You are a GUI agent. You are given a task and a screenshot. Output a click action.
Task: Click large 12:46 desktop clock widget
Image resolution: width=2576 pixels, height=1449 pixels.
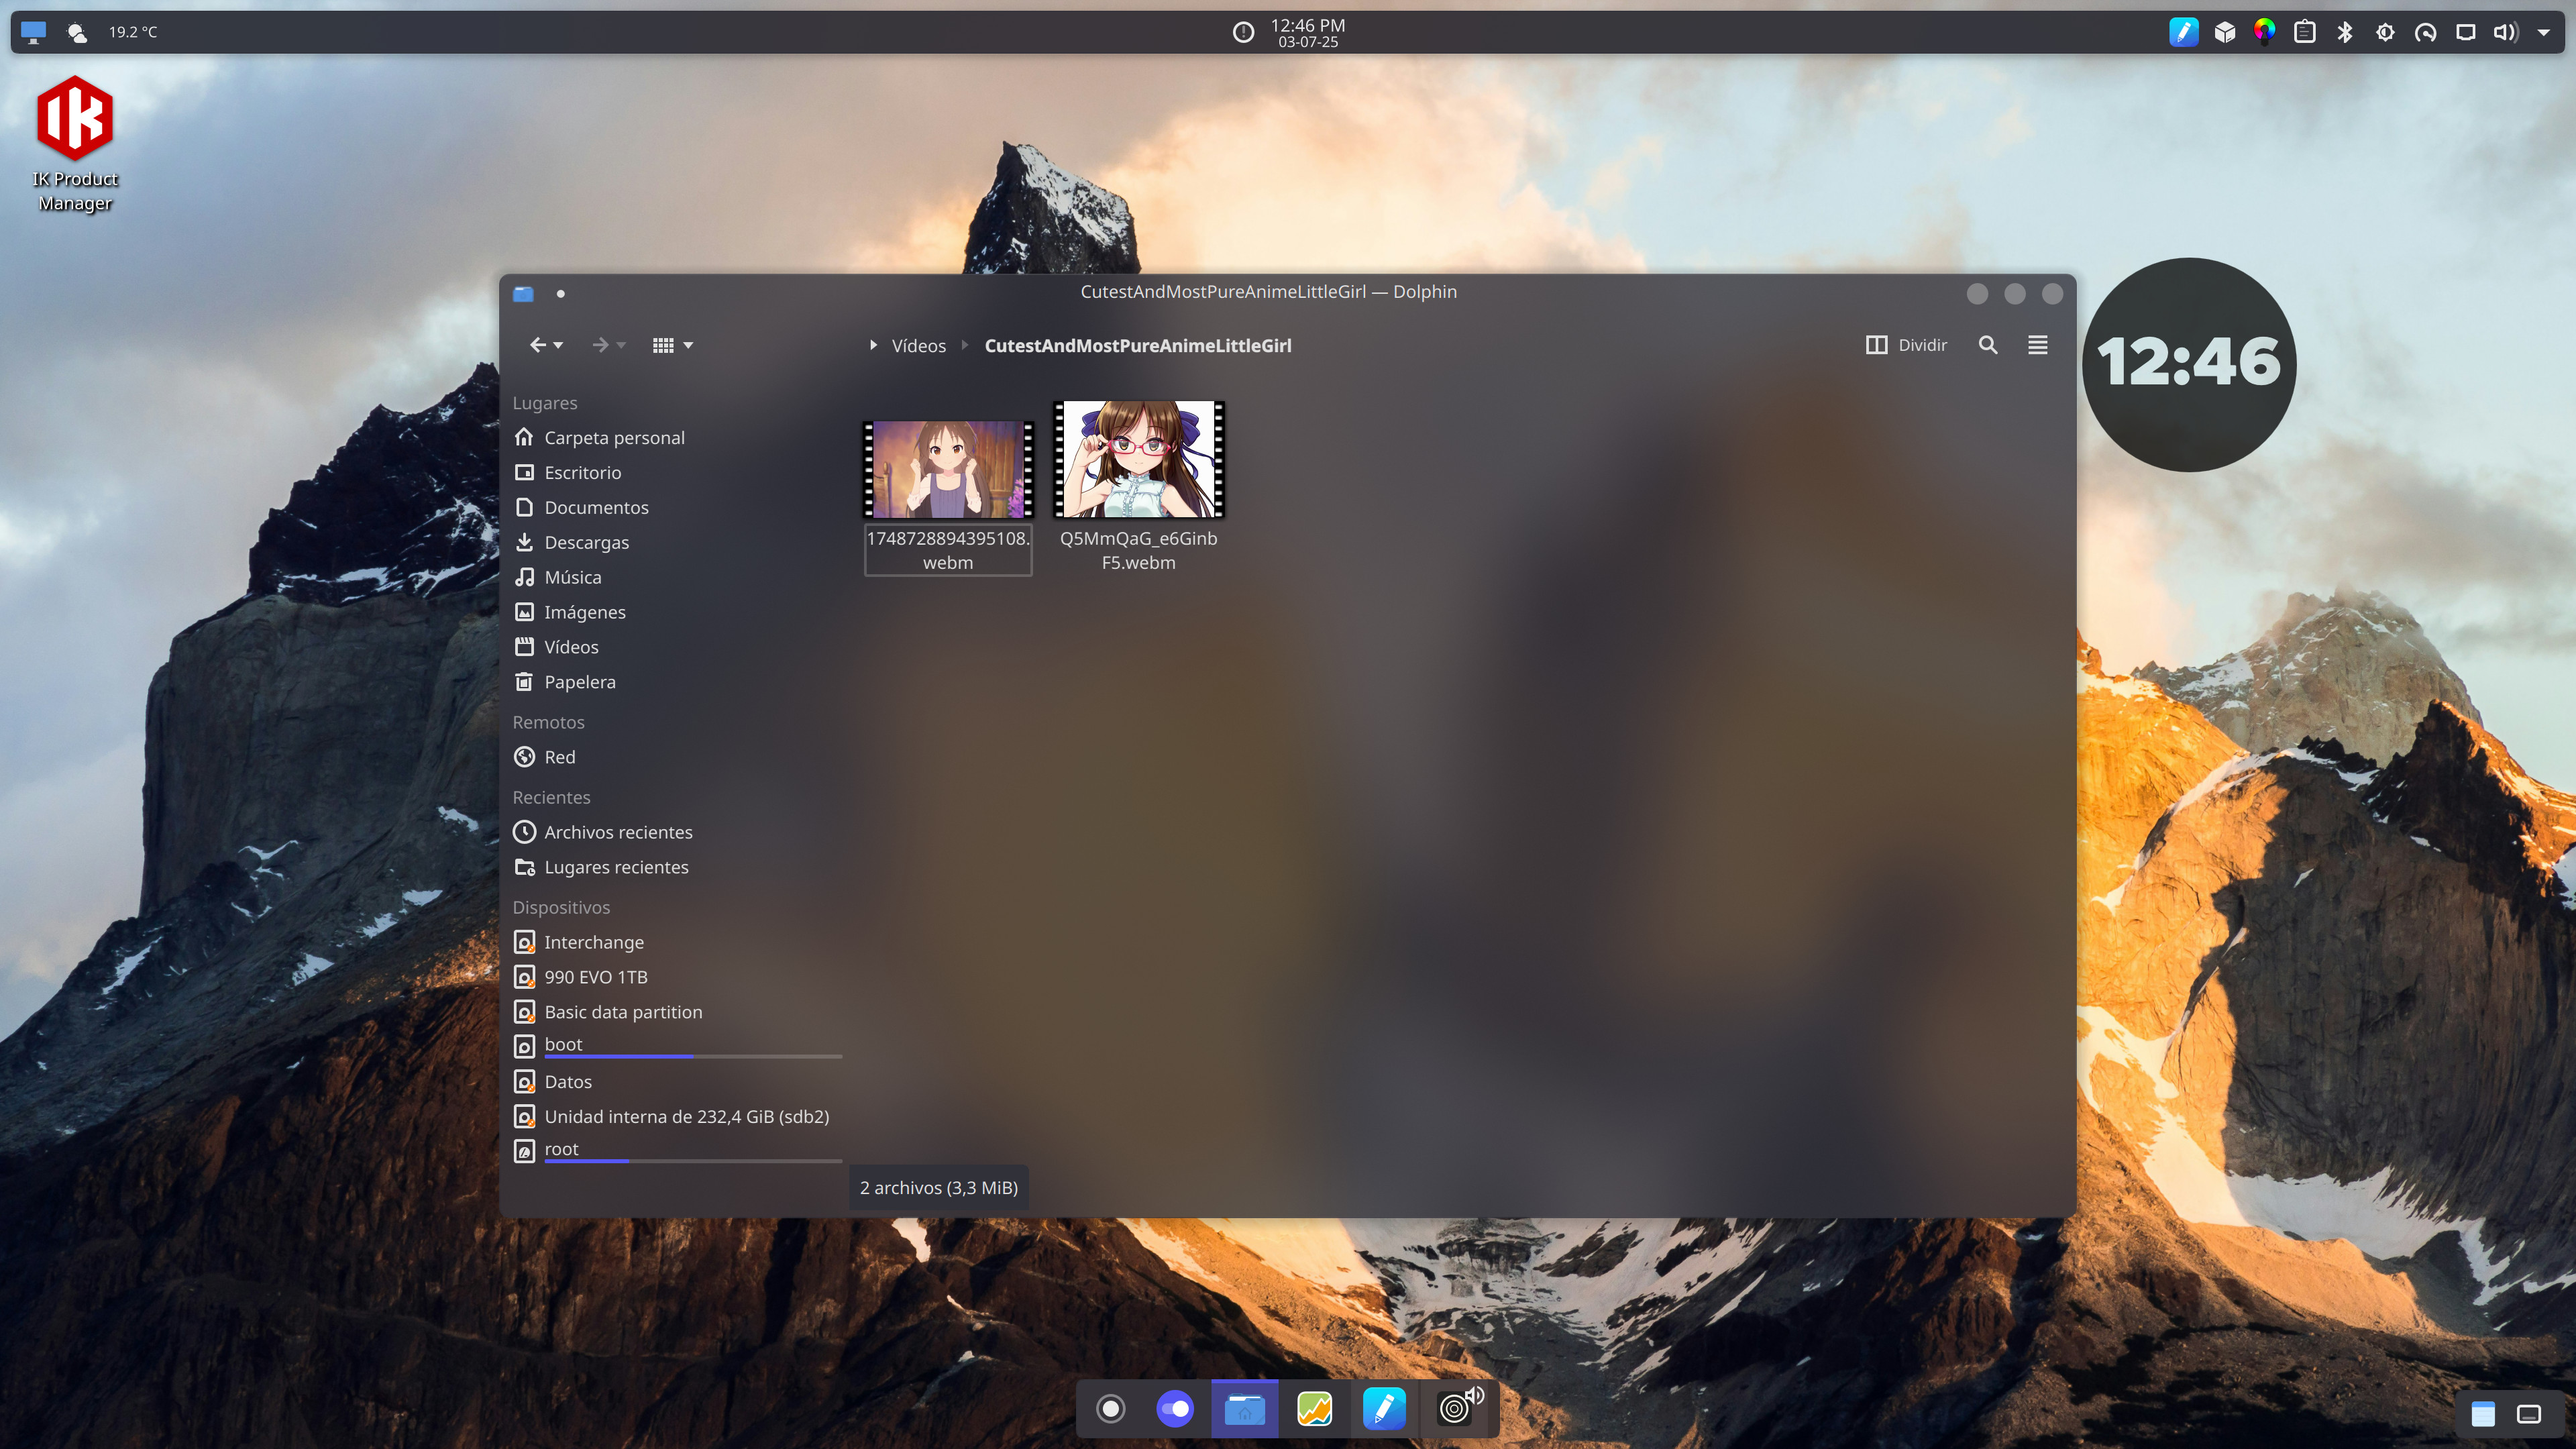pos(2189,365)
